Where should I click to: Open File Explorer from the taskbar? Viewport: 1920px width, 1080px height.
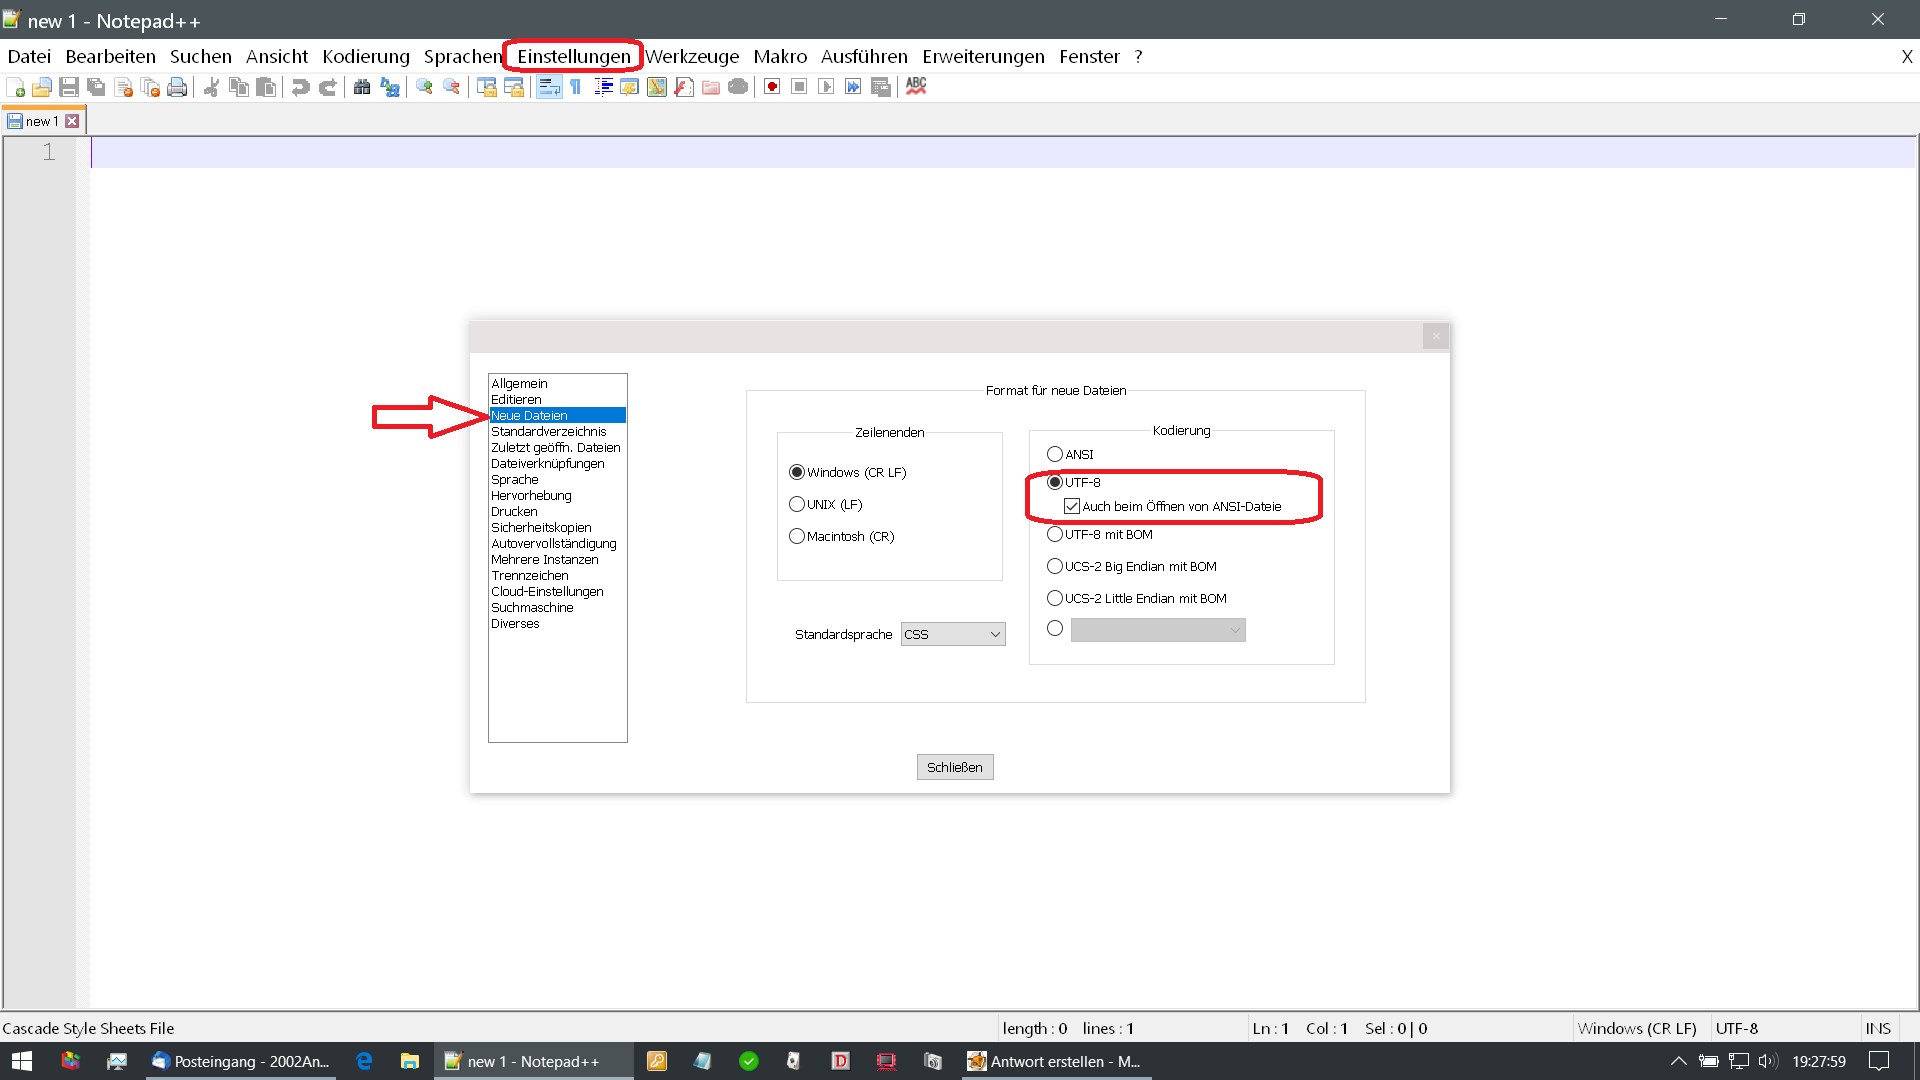410,1061
